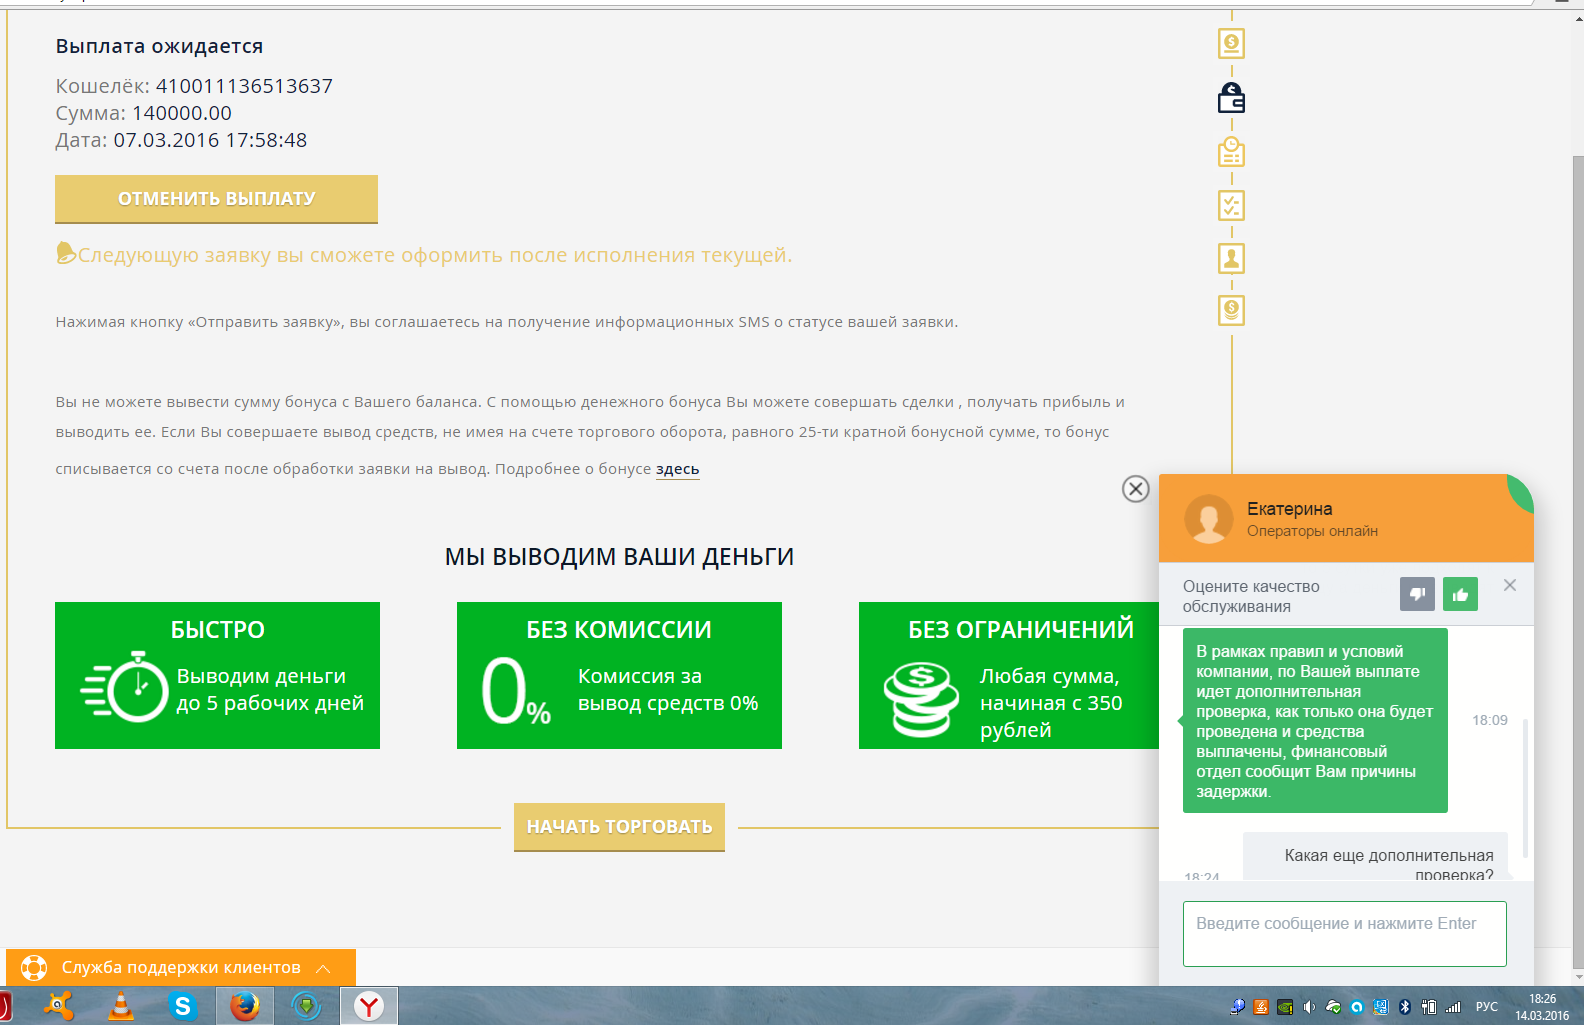Focus the chat message input field
Screen dimensions: 1584x1025
1344,934
